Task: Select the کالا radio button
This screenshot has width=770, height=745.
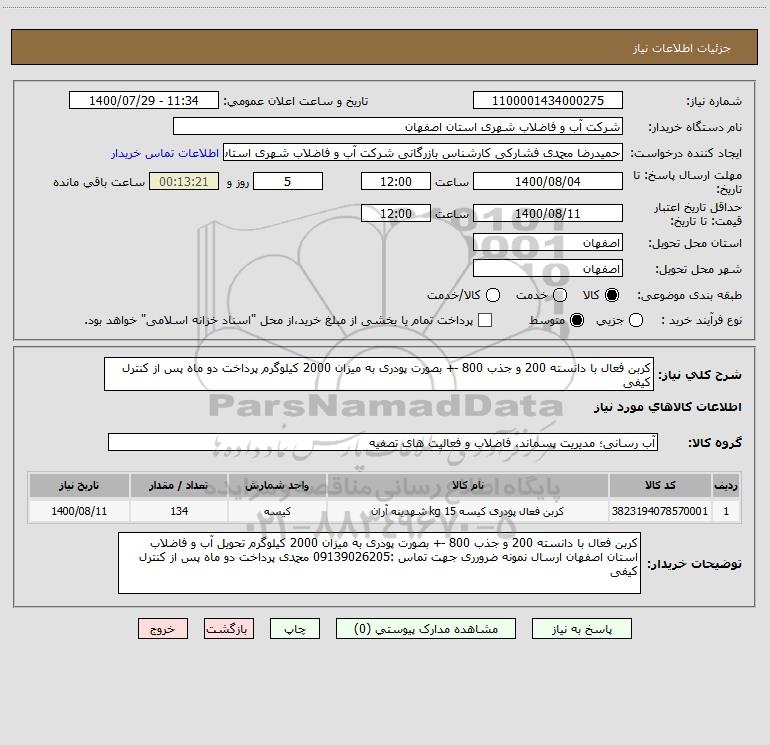Action: [612, 295]
